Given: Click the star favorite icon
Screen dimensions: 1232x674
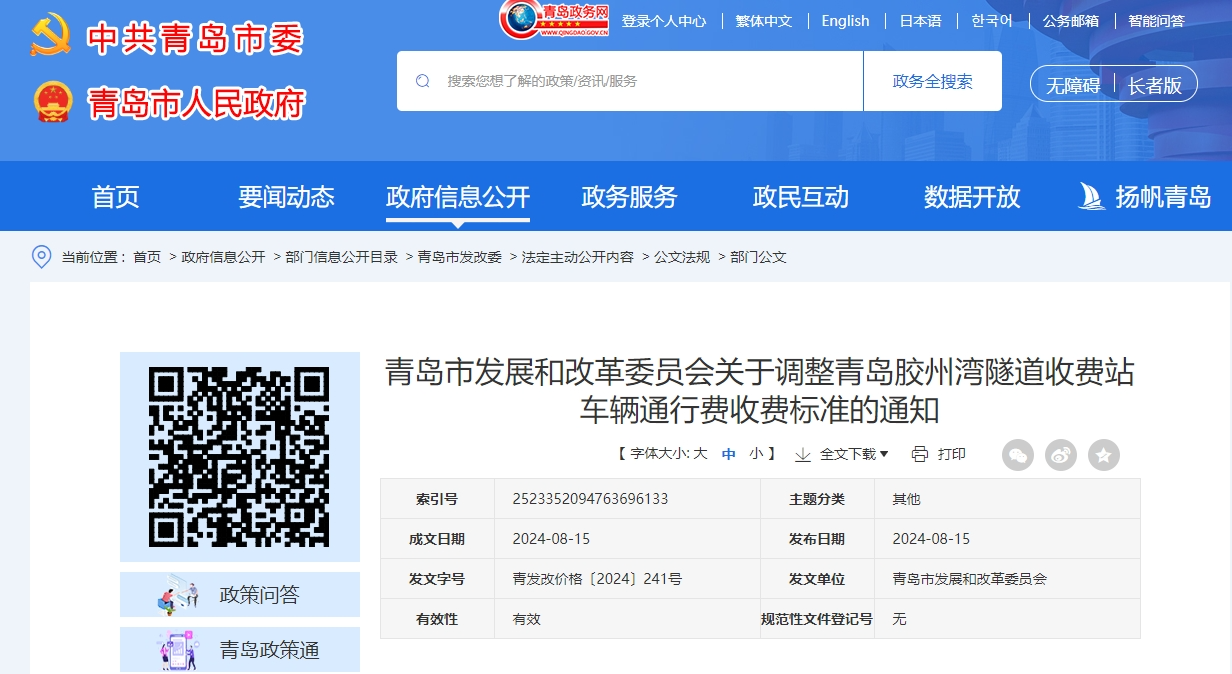Looking at the screenshot, I should click(1104, 455).
